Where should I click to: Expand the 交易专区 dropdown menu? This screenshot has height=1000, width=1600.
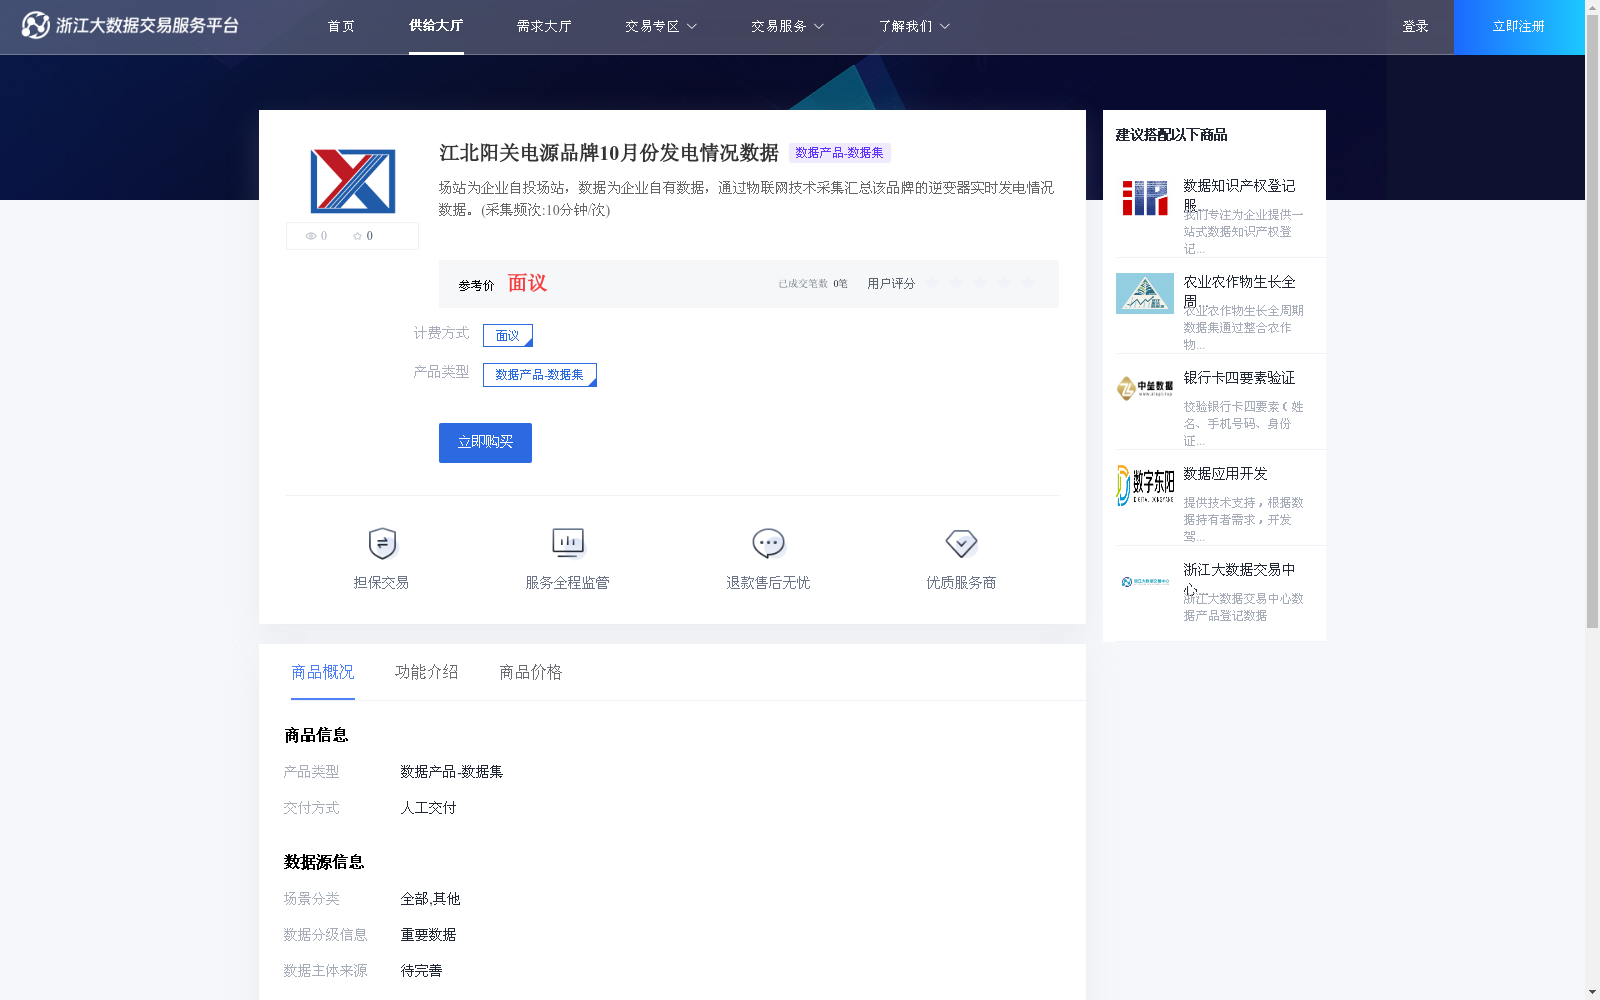[x=661, y=26]
